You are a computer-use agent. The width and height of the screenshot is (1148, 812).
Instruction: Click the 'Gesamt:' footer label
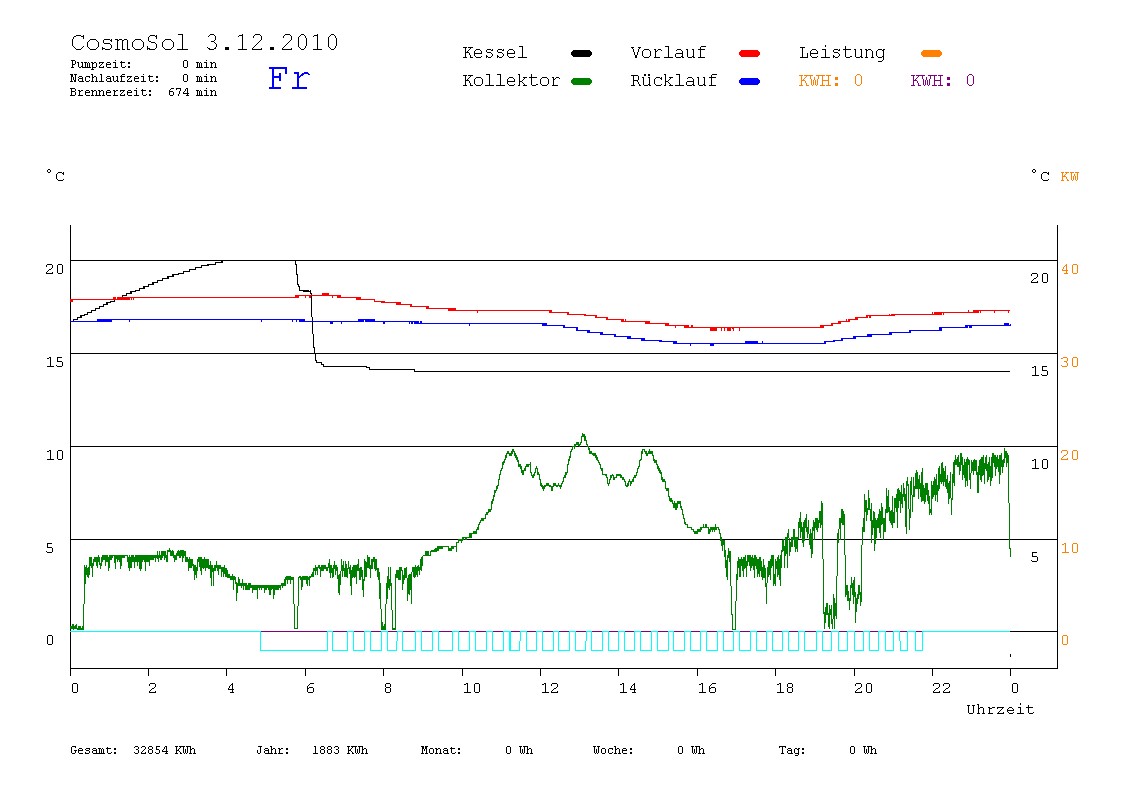point(94,750)
